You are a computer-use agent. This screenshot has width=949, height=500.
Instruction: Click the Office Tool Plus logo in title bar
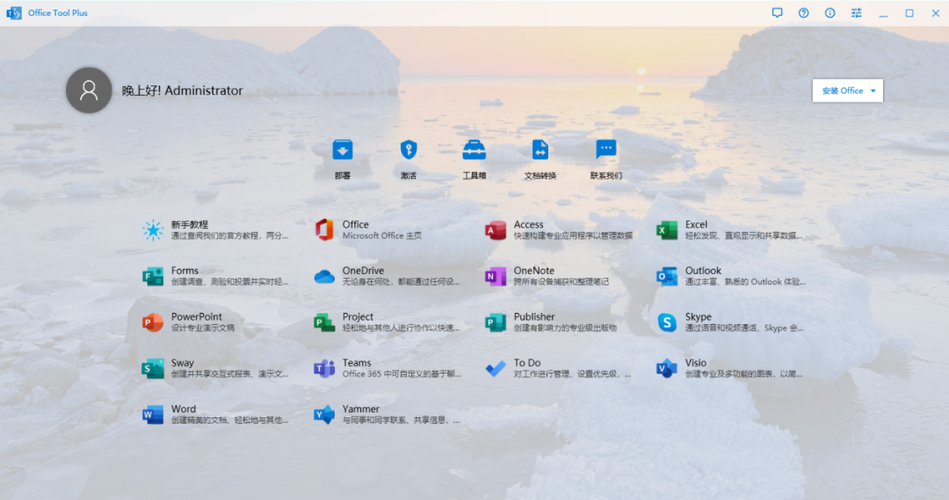(x=14, y=13)
